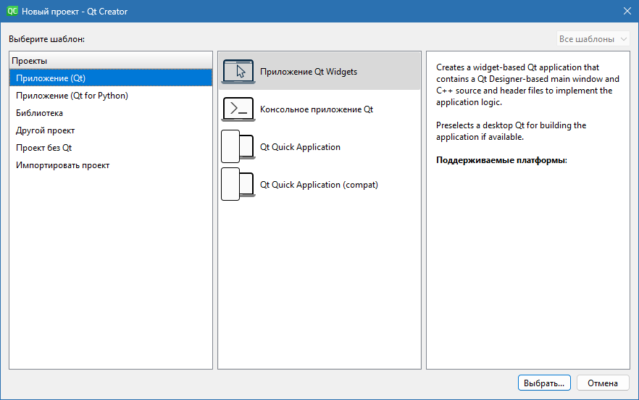Open the 'Все шаблоны' template filter dropdown
Screen dimensions: 639x400
[593, 39]
